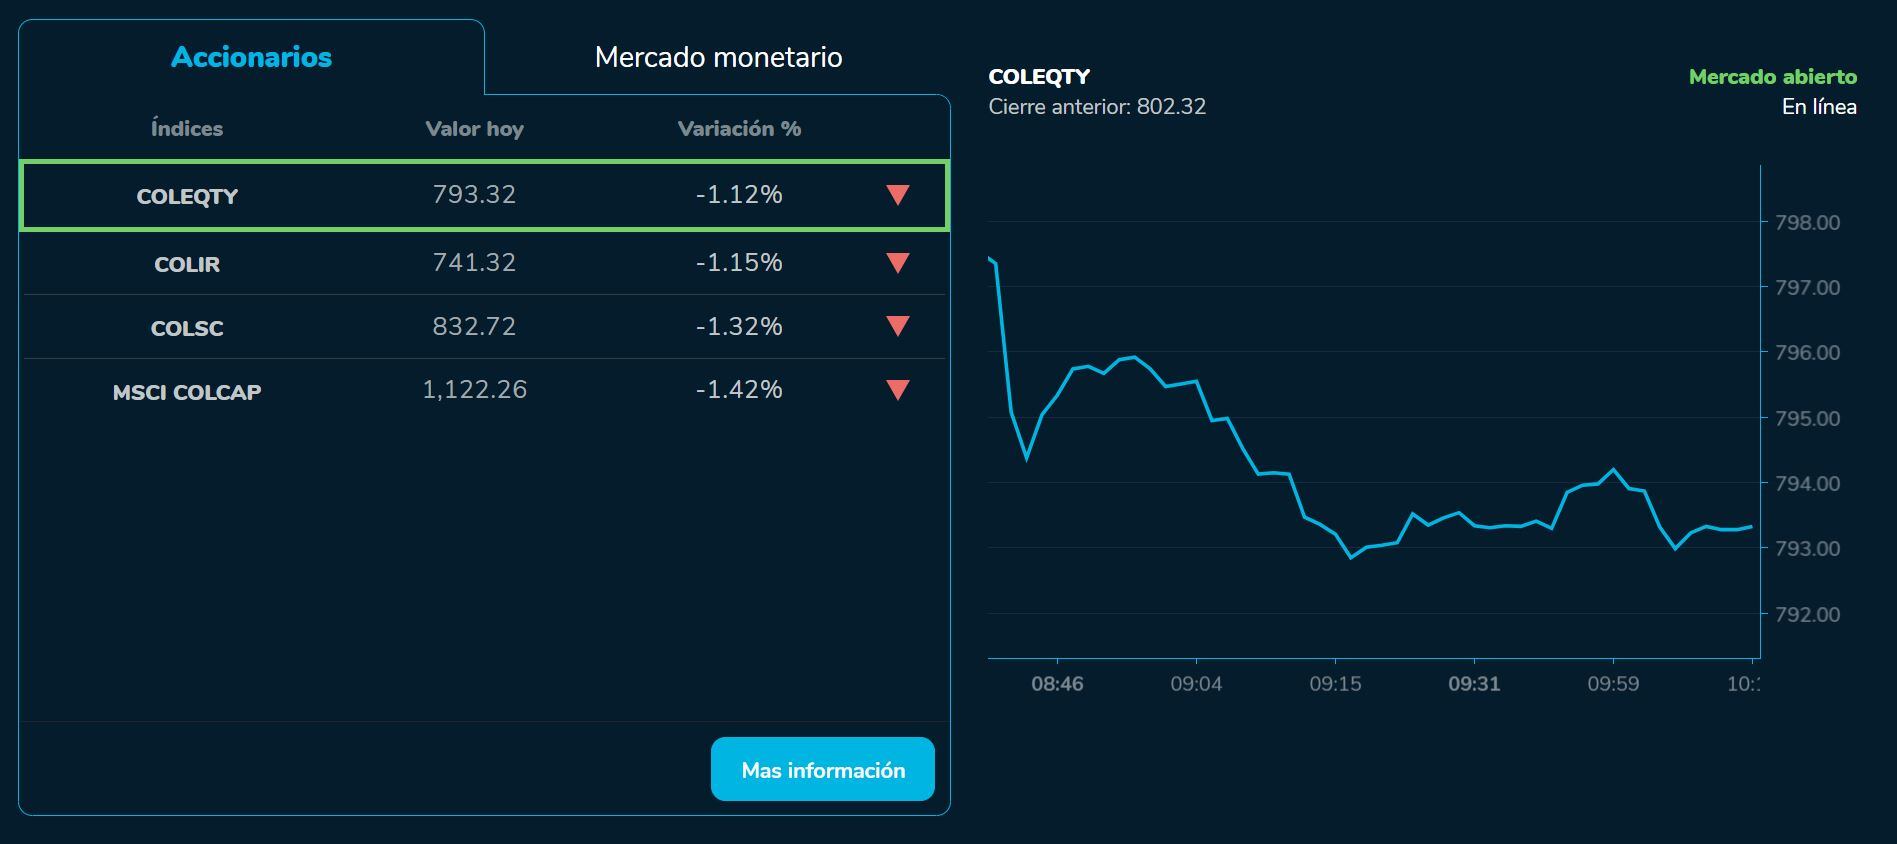The image size is (1897, 844).
Task: Click the red down-arrow beside COLEQTY
Action: 897,196
